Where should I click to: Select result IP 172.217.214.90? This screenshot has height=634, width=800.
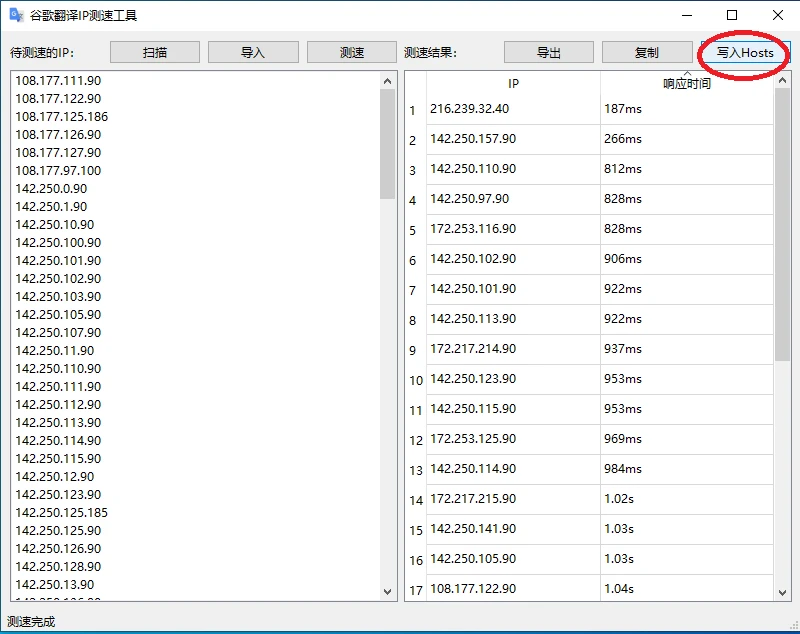(x=513, y=349)
